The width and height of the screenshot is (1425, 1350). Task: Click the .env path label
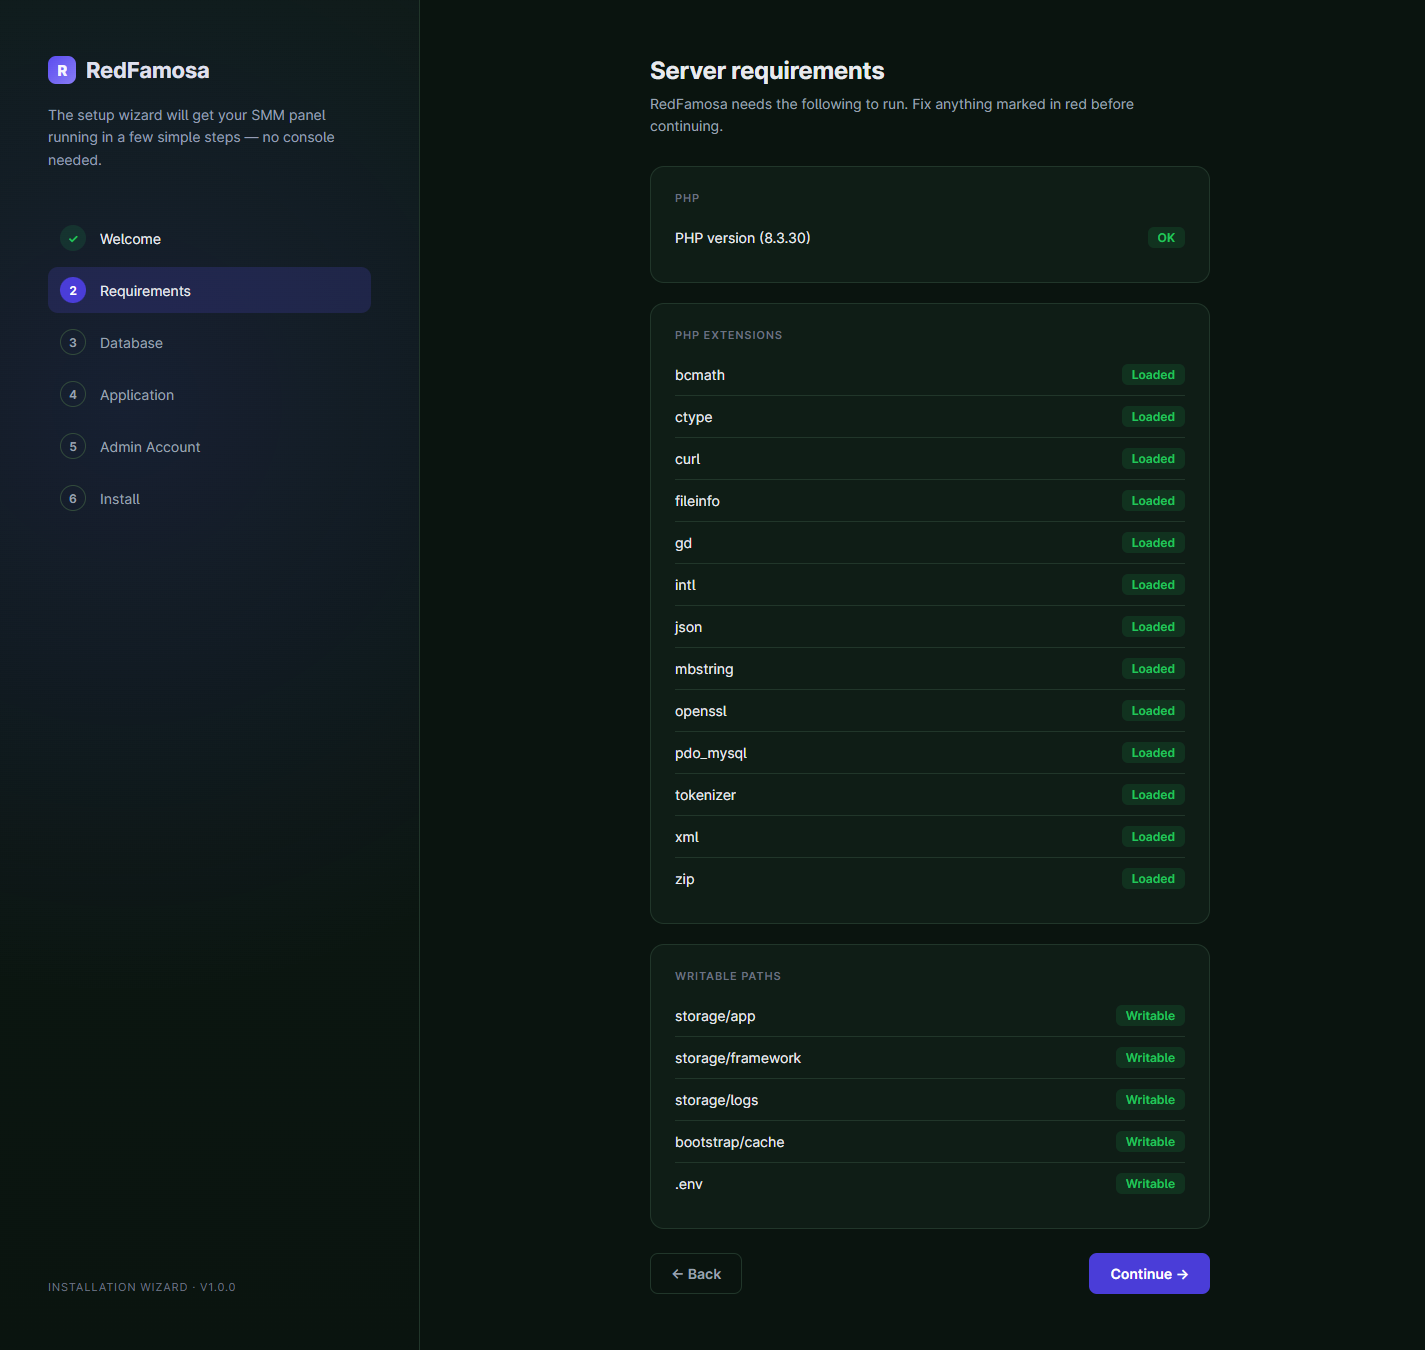tap(689, 1184)
